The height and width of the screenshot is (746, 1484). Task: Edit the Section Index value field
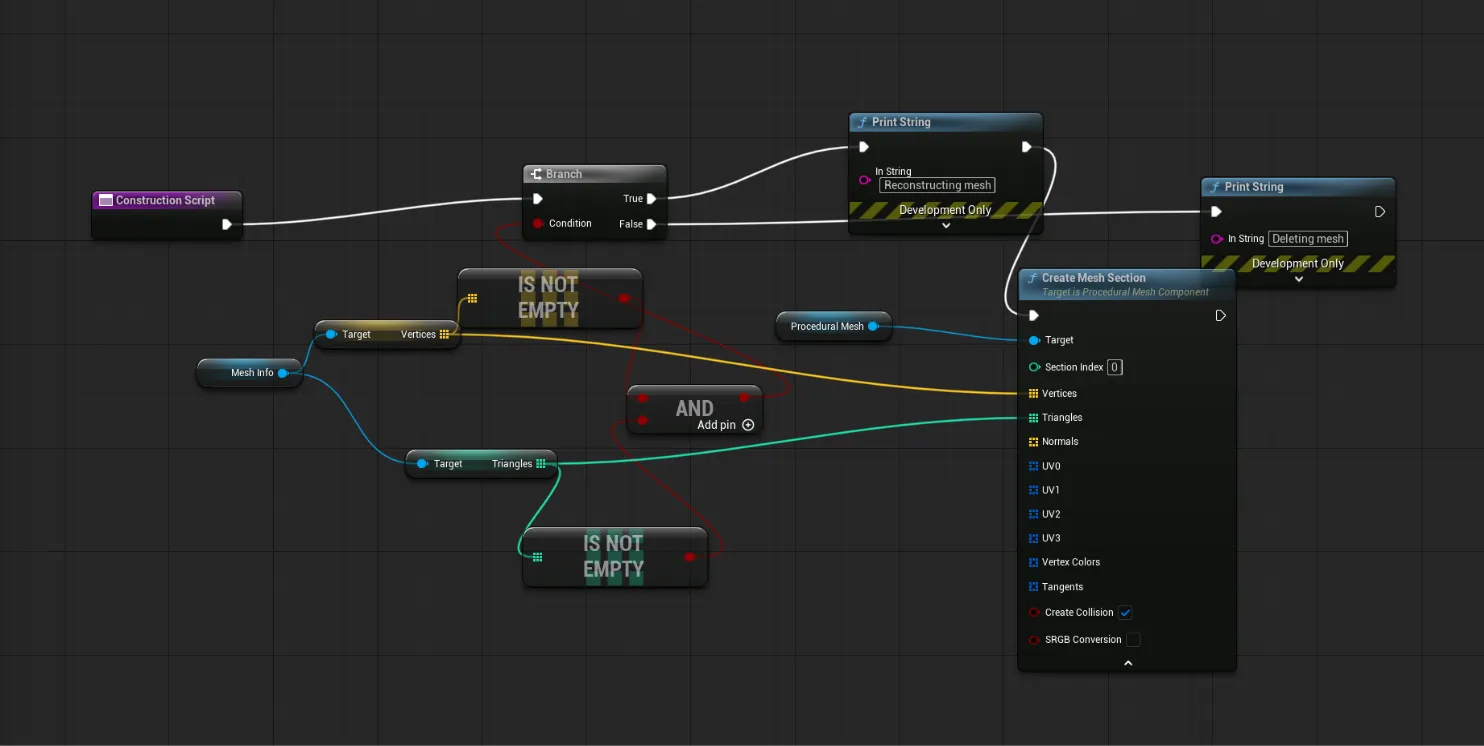pyautogui.click(x=1115, y=367)
